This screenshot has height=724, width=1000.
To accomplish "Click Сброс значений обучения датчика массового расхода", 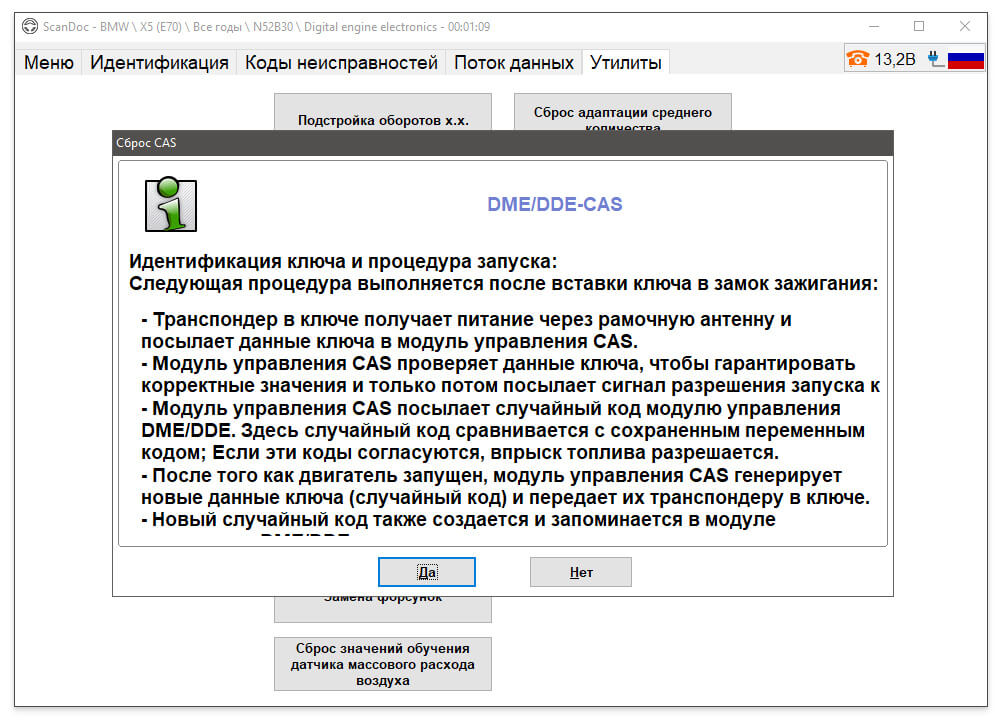I will [x=383, y=664].
